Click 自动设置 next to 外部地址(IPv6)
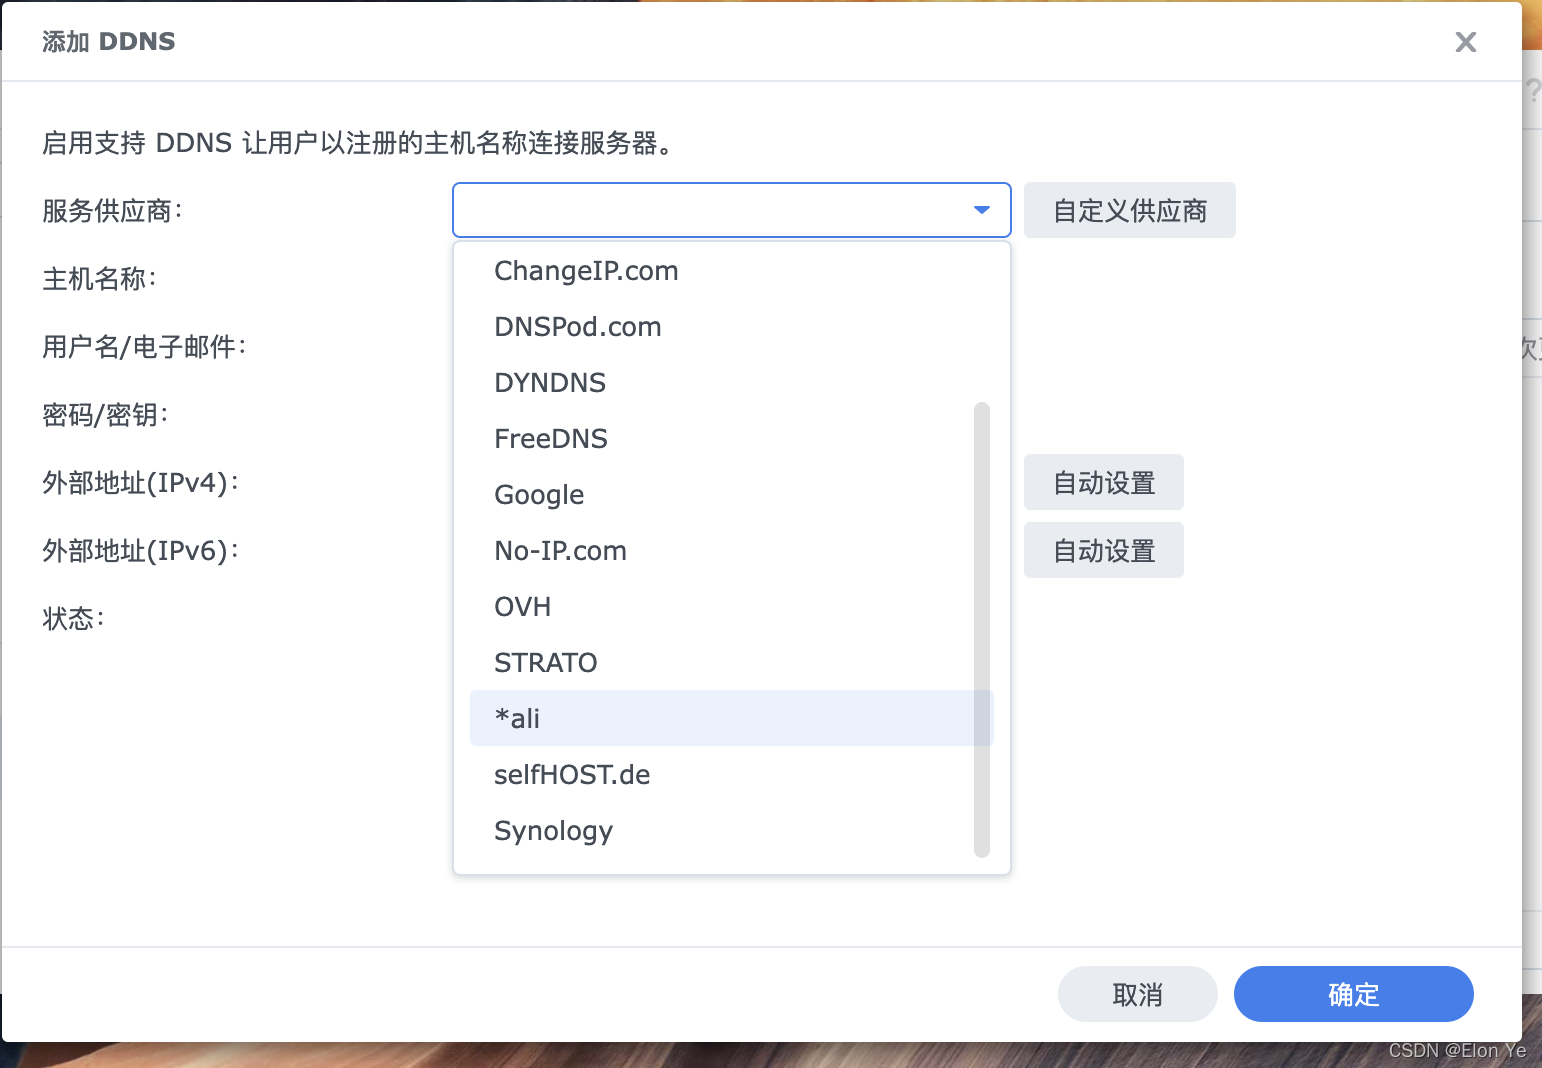 click(x=1103, y=550)
